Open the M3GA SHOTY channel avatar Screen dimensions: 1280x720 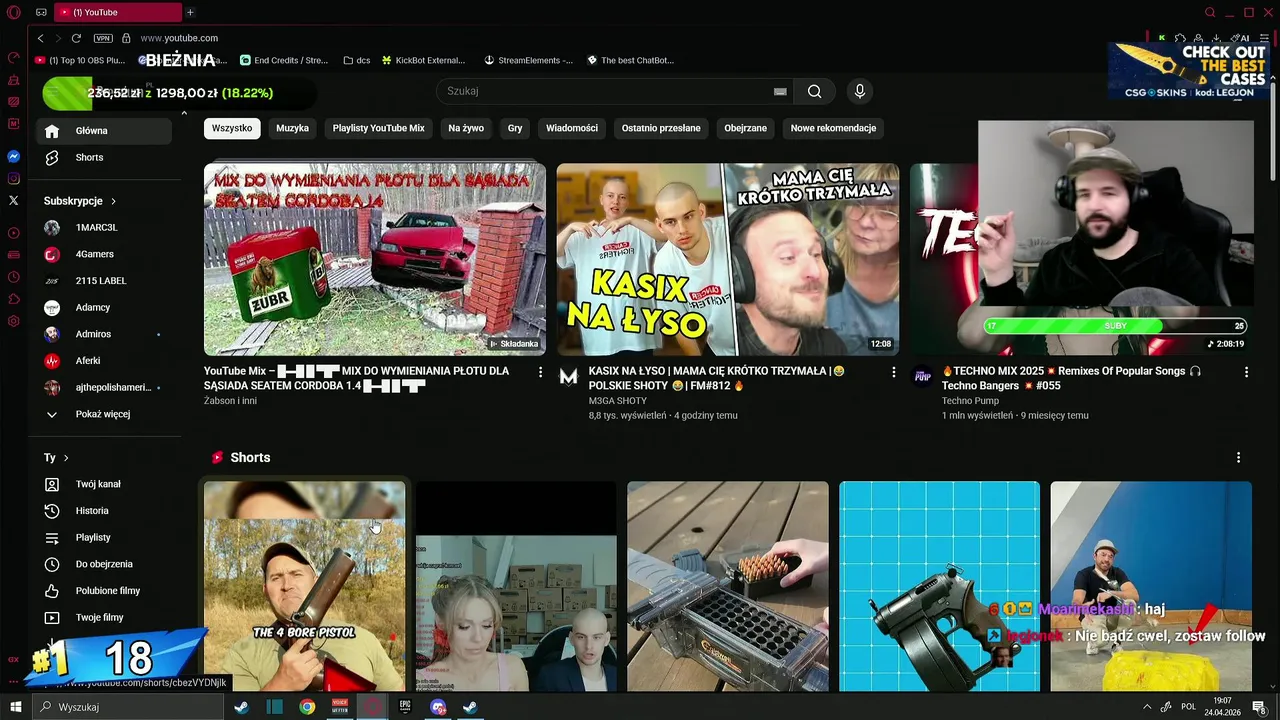click(568, 377)
